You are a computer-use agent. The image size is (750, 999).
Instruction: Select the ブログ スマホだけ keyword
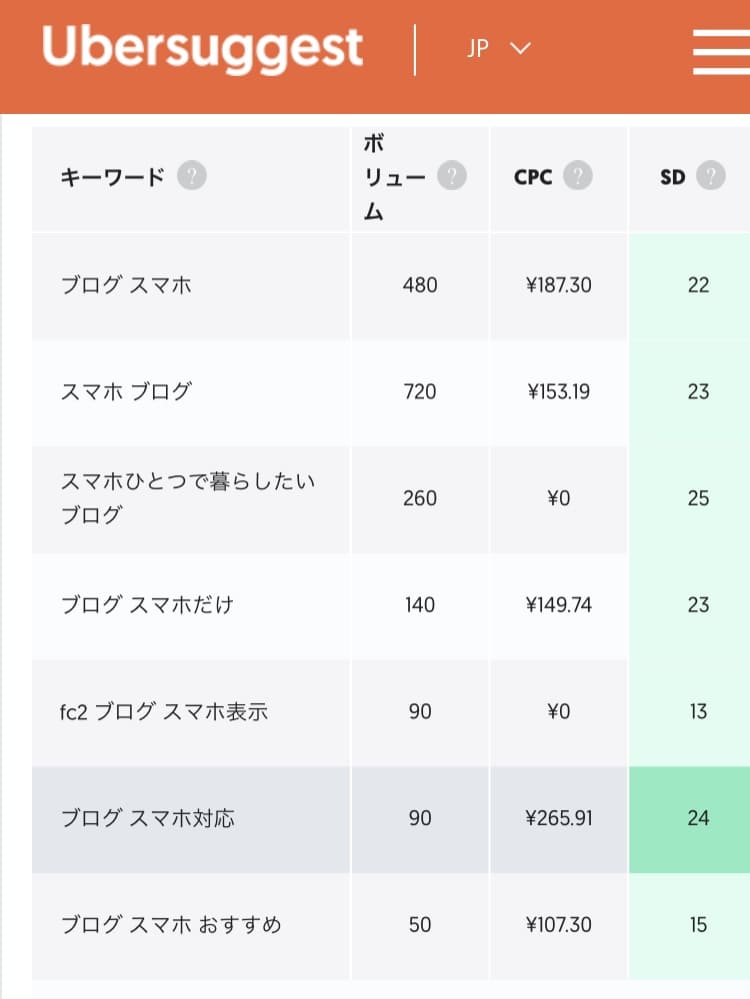click(147, 605)
